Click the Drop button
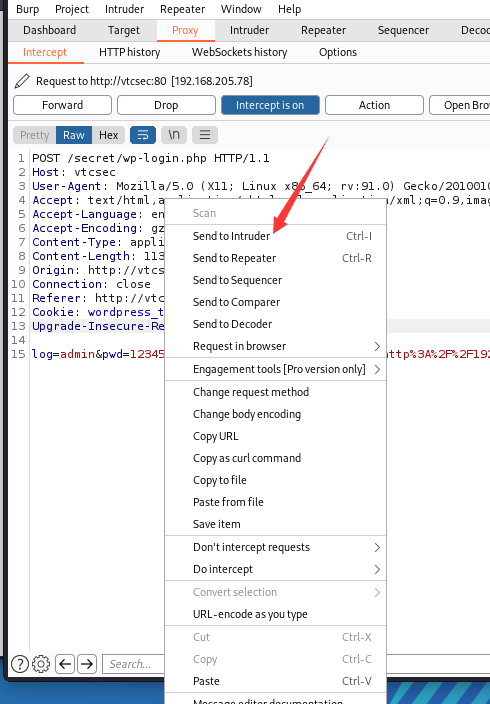This screenshot has height=704, width=490. pyautogui.click(x=166, y=105)
